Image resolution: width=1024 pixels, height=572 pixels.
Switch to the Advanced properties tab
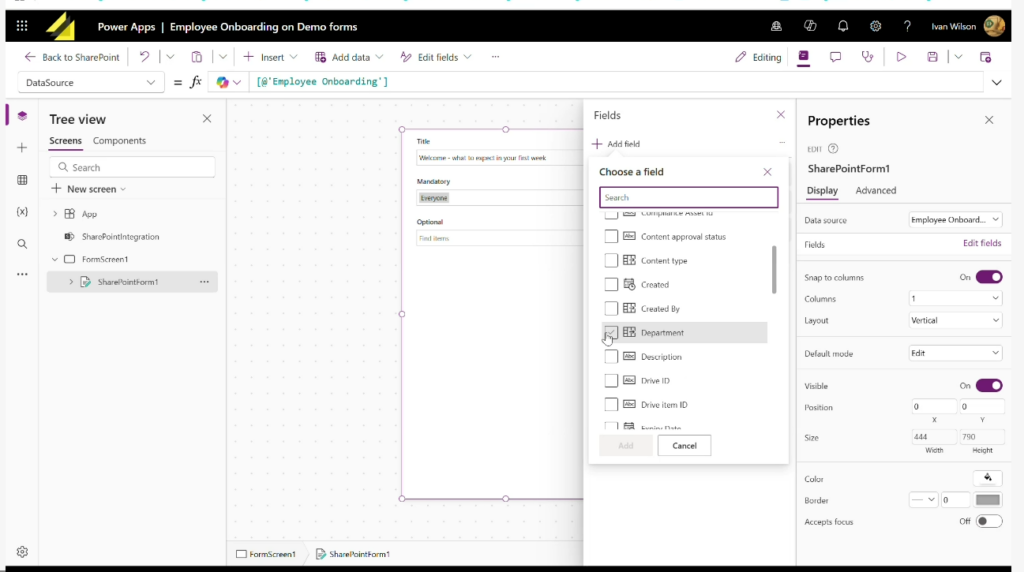point(875,190)
